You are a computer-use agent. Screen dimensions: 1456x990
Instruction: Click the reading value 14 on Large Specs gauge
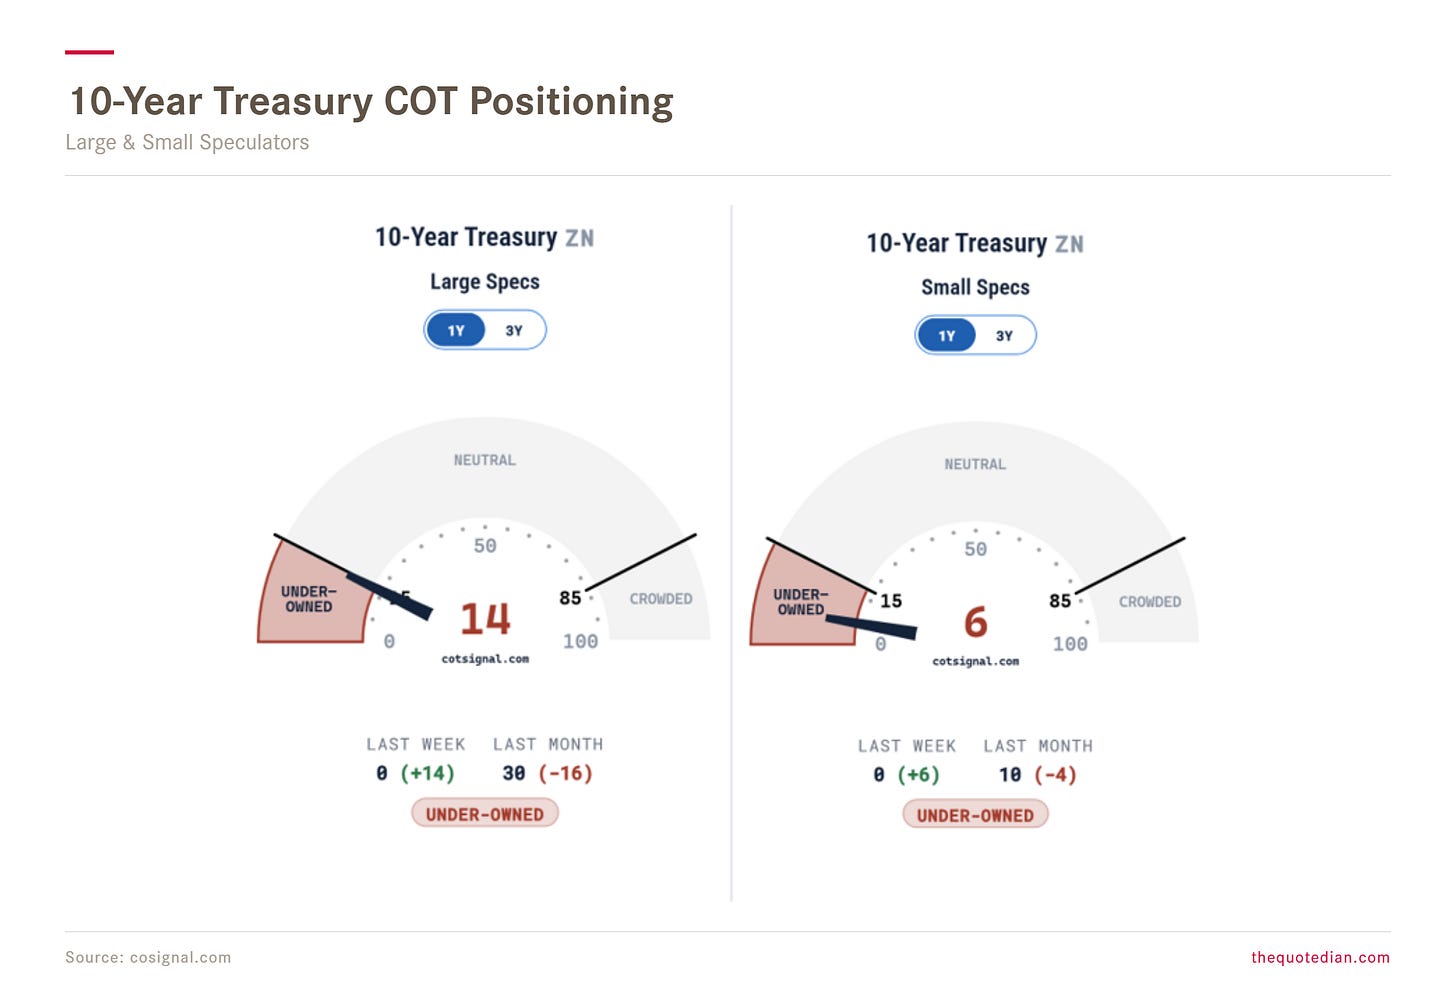[x=485, y=619]
